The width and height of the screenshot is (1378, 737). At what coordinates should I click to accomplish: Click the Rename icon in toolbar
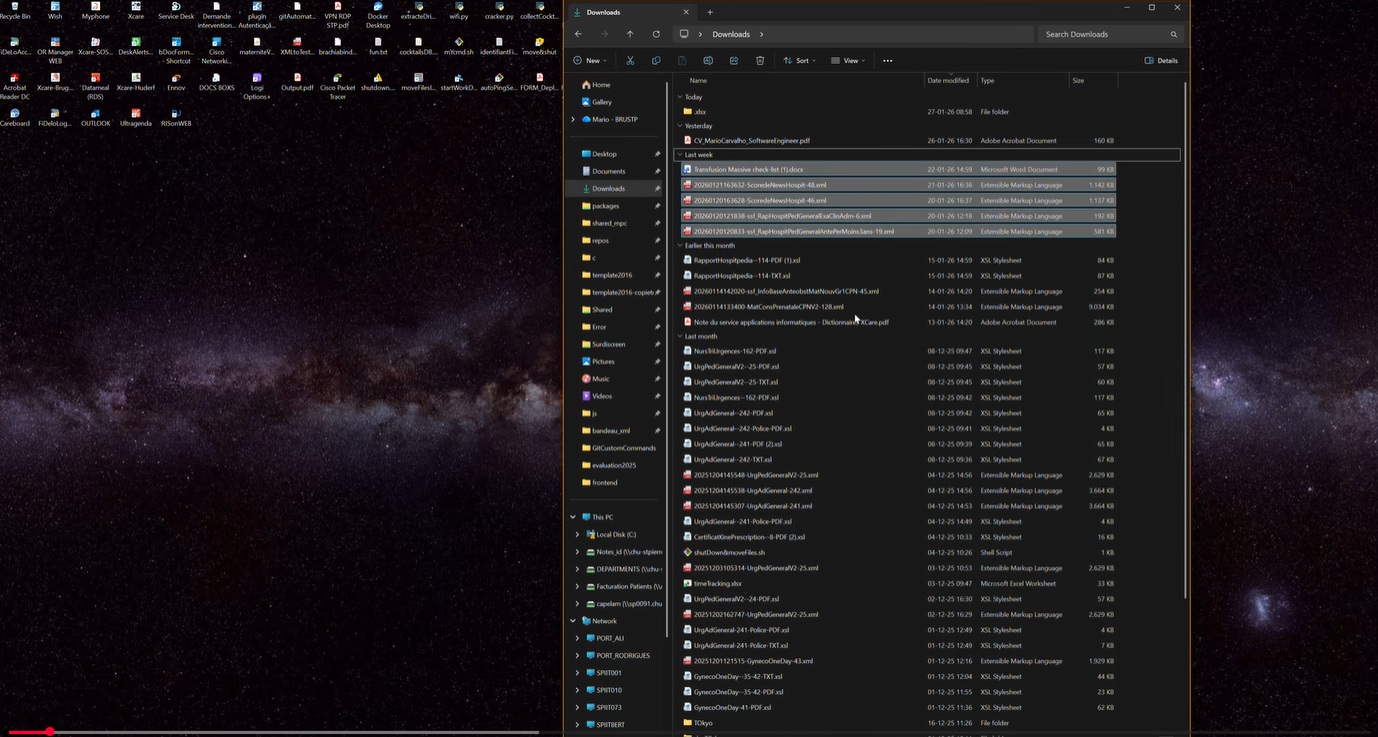[x=708, y=61]
